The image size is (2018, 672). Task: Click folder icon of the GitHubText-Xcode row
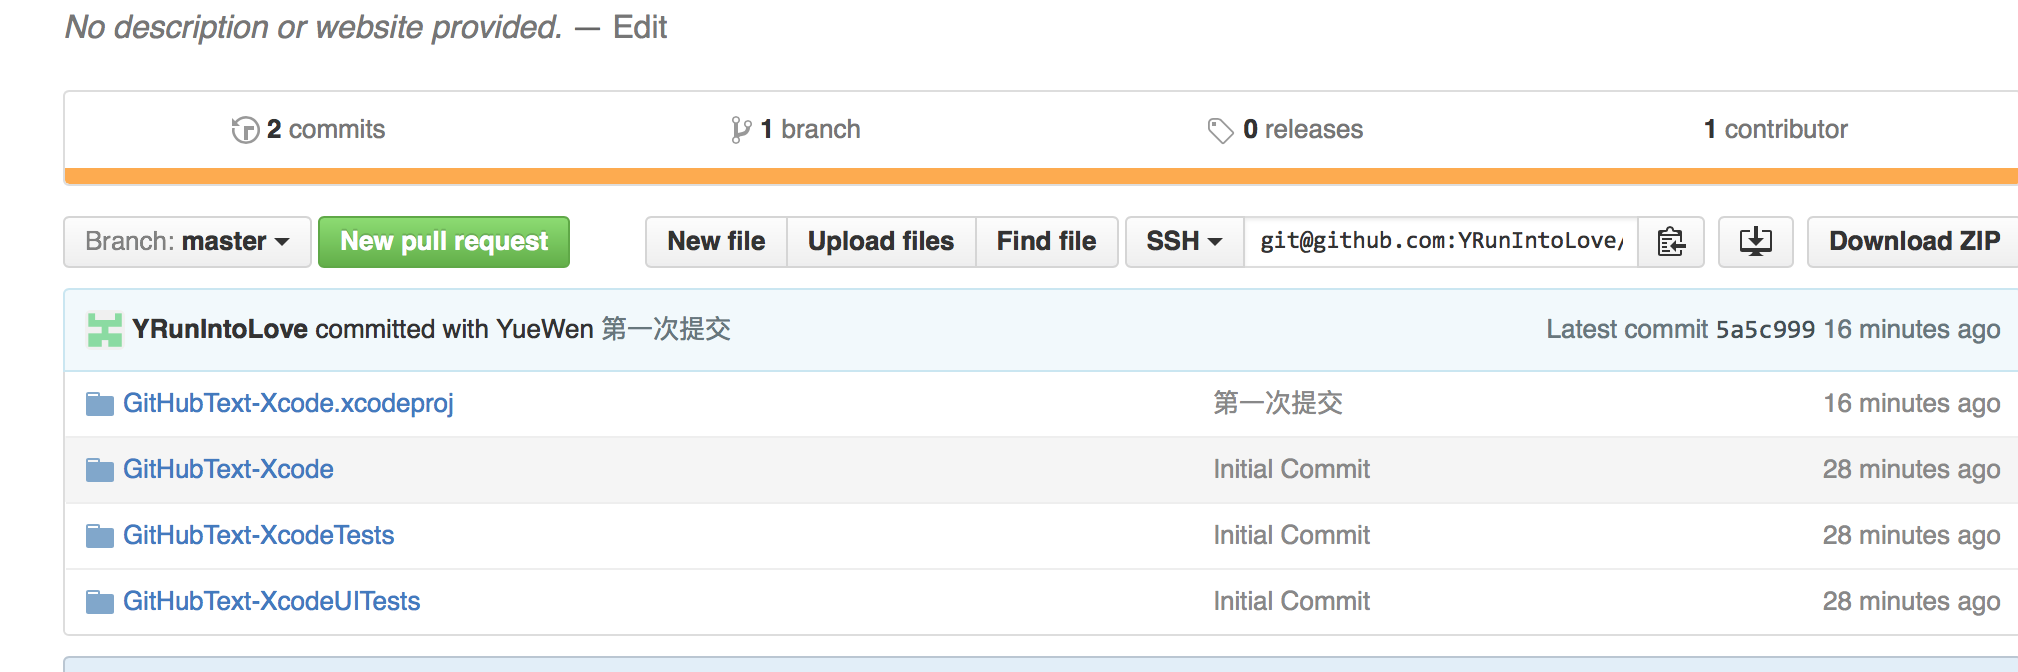point(100,470)
